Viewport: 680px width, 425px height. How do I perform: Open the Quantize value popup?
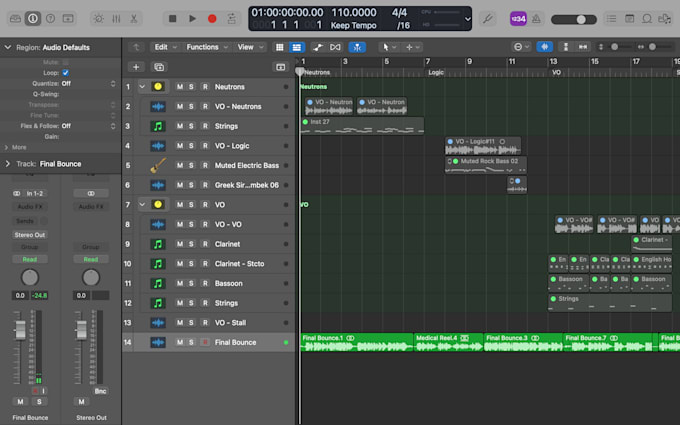(89, 83)
